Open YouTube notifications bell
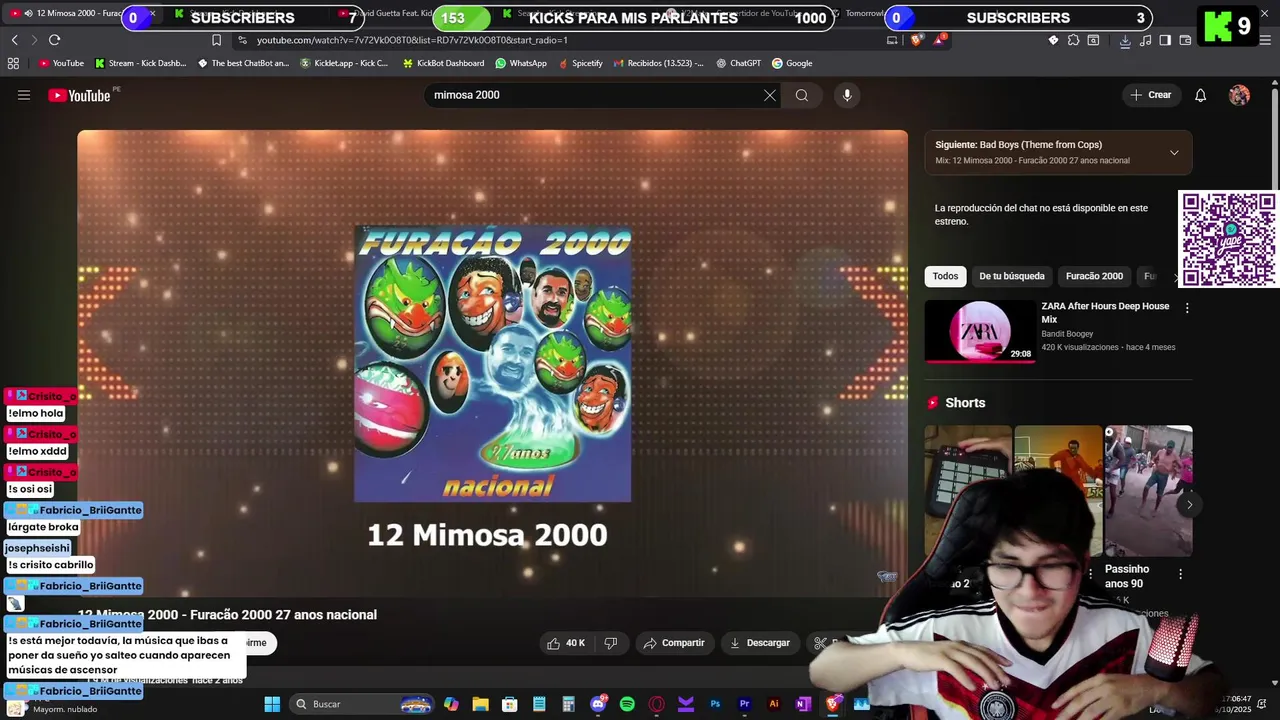The image size is (1280, 720). click(x=1201, y=95)
